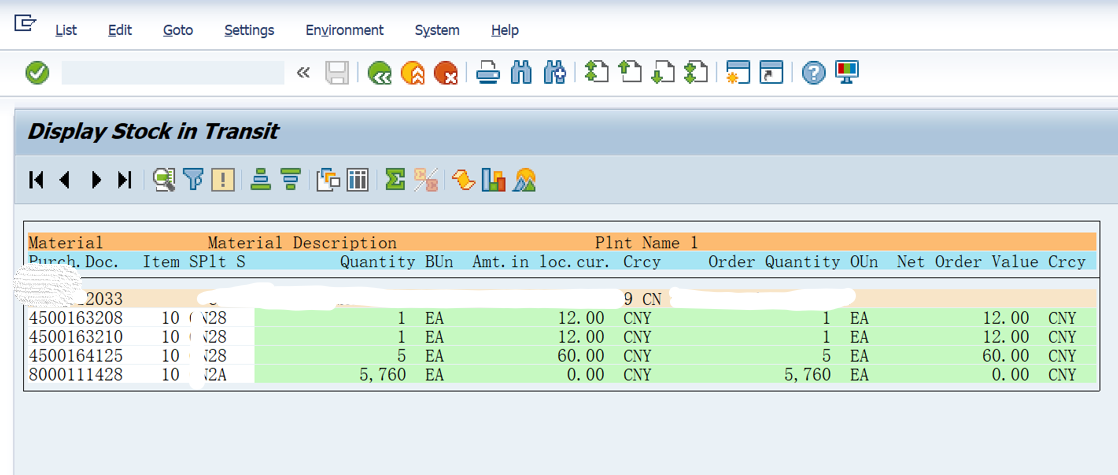Collapse the command field with double-chevron arrow
Image resolution: width=1118 pixels, height=475 pixels.
pyautogui.click(x=303, y=73)
